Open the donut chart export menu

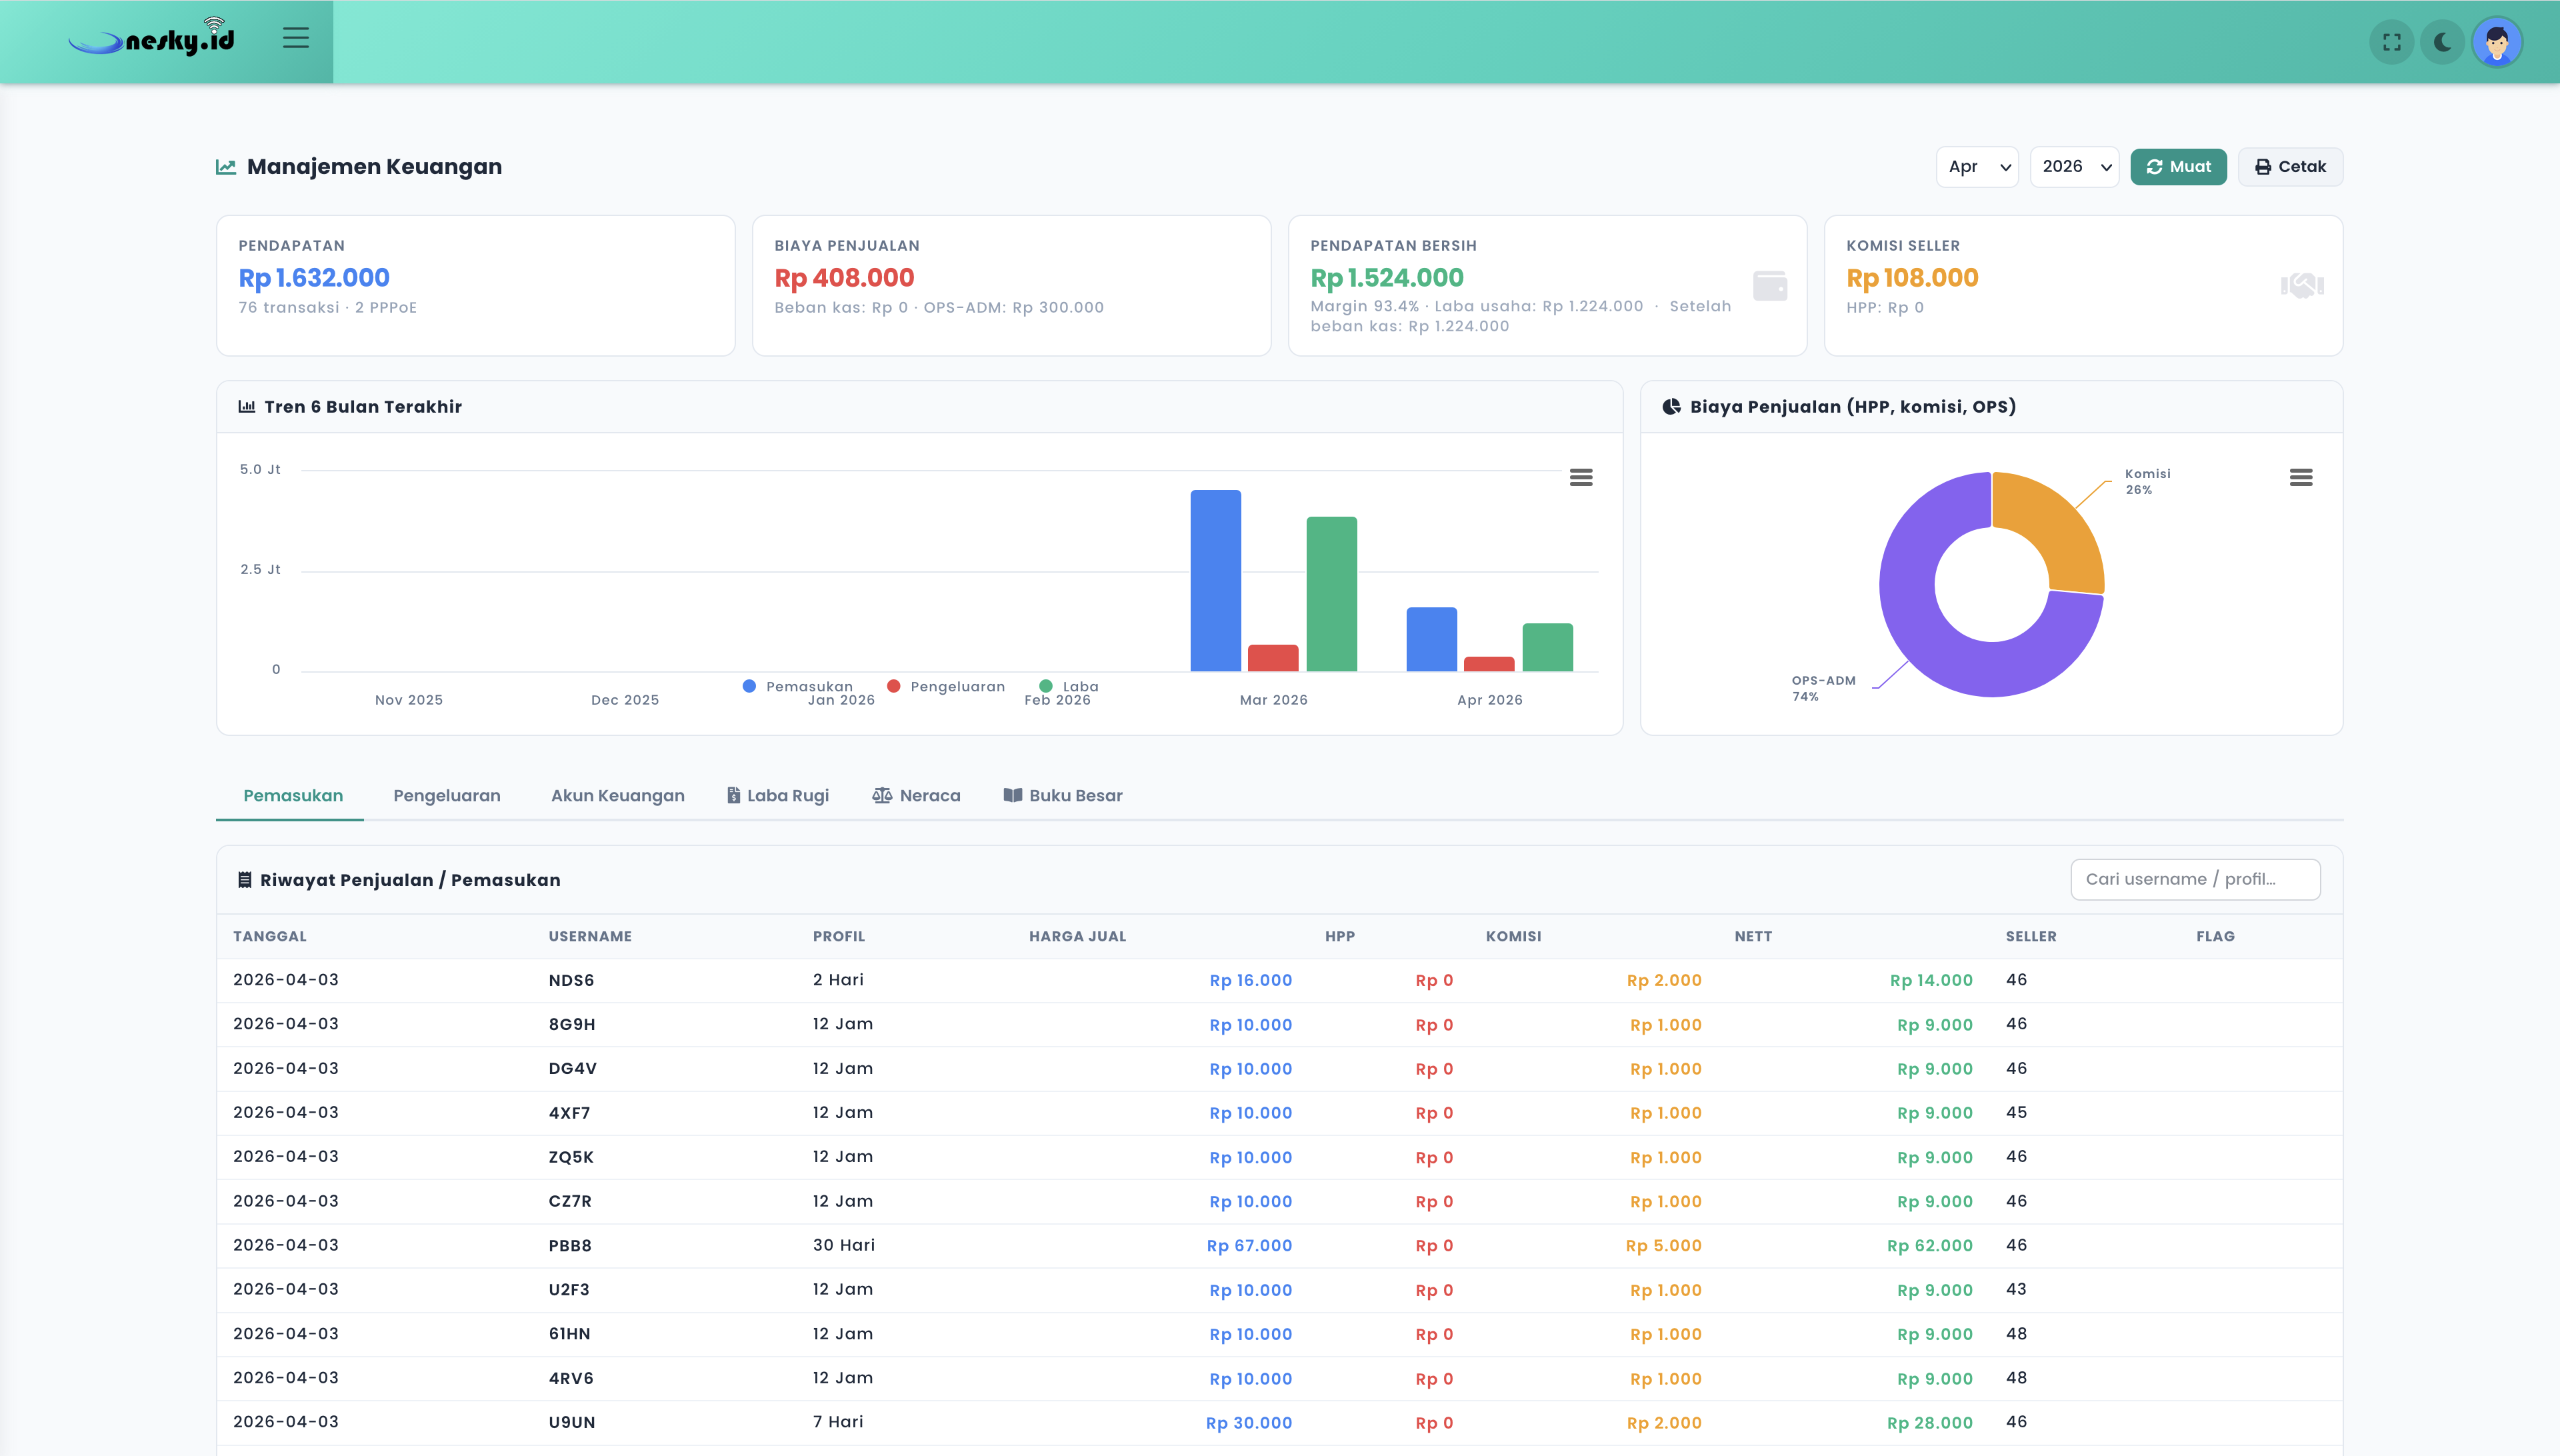[2300, 477]
